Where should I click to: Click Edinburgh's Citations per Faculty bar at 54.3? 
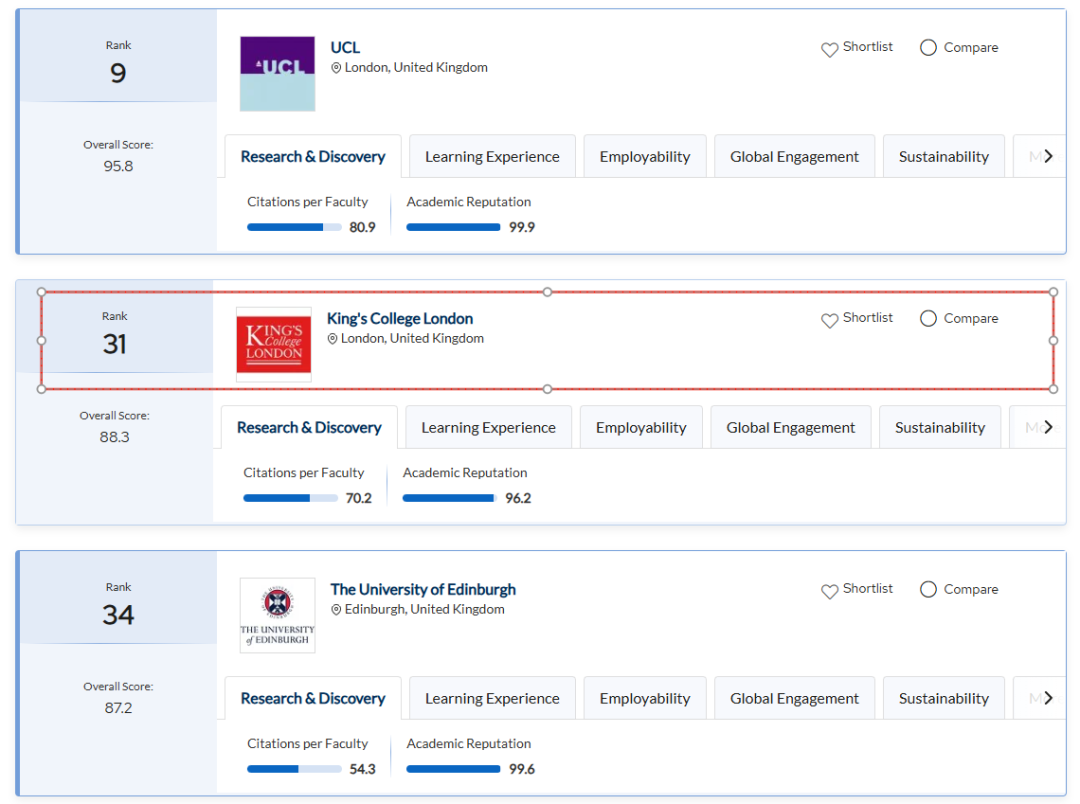(294, 769)
